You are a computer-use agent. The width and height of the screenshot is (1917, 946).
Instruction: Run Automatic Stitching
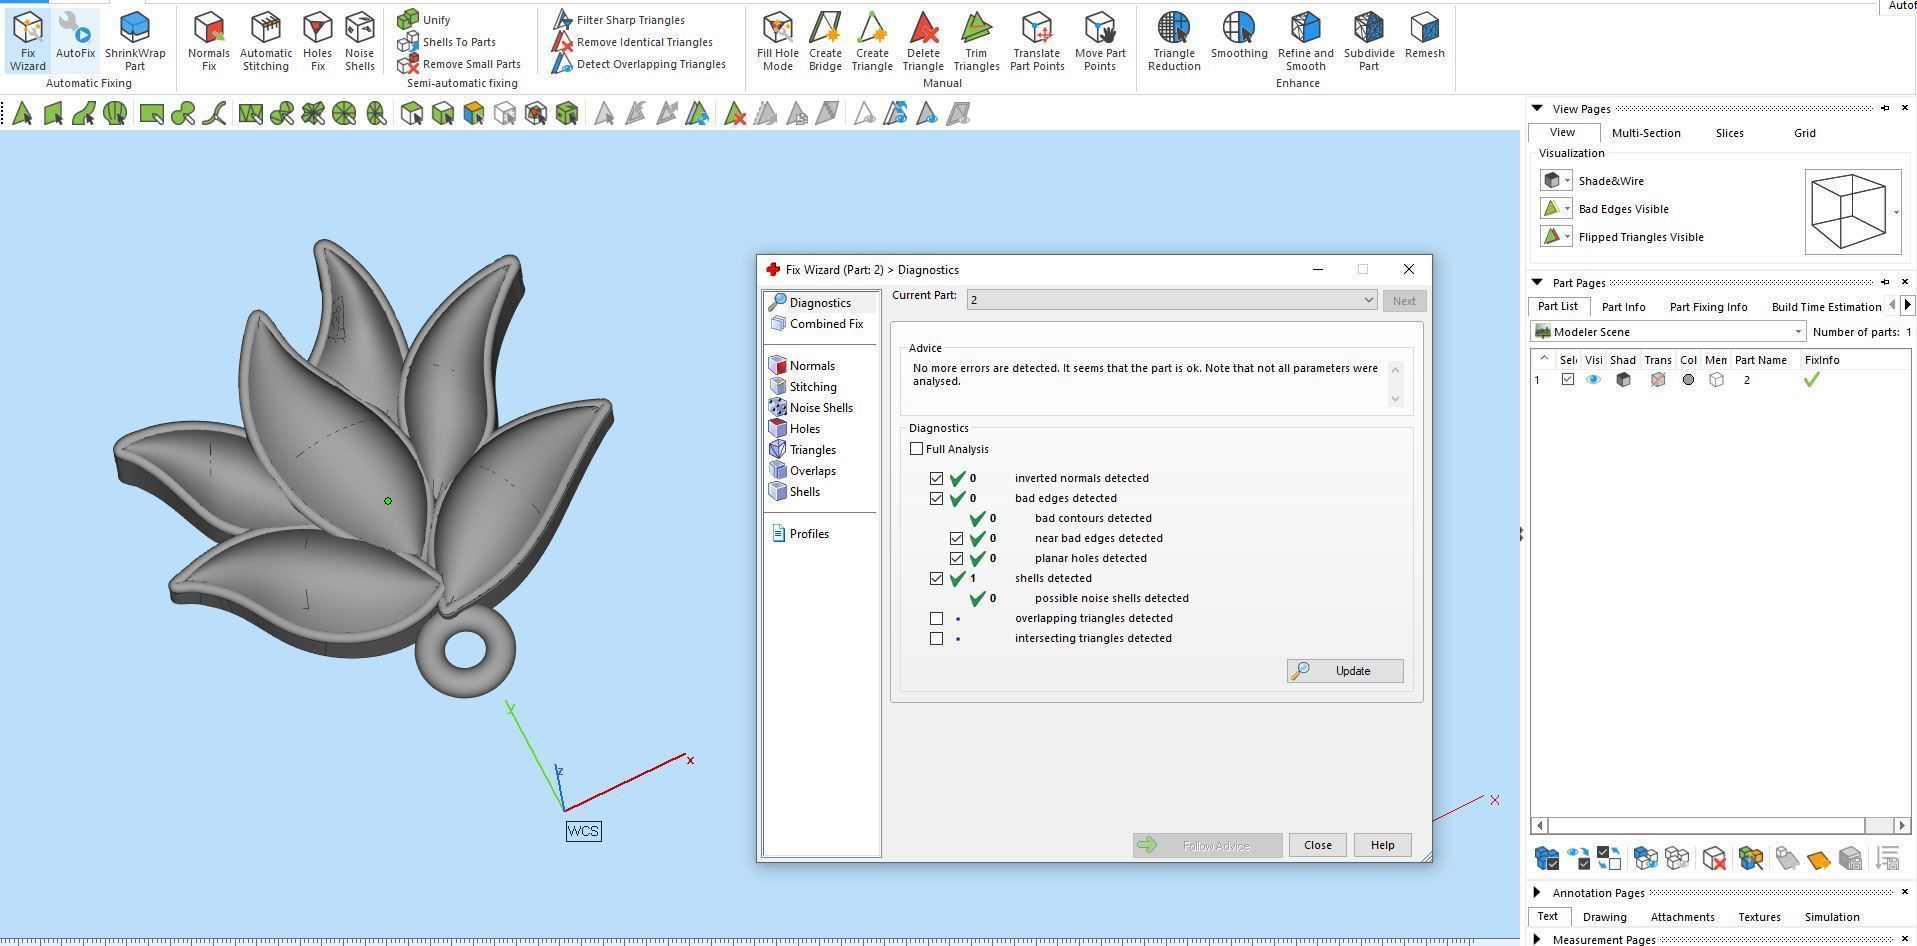(266, 41)
